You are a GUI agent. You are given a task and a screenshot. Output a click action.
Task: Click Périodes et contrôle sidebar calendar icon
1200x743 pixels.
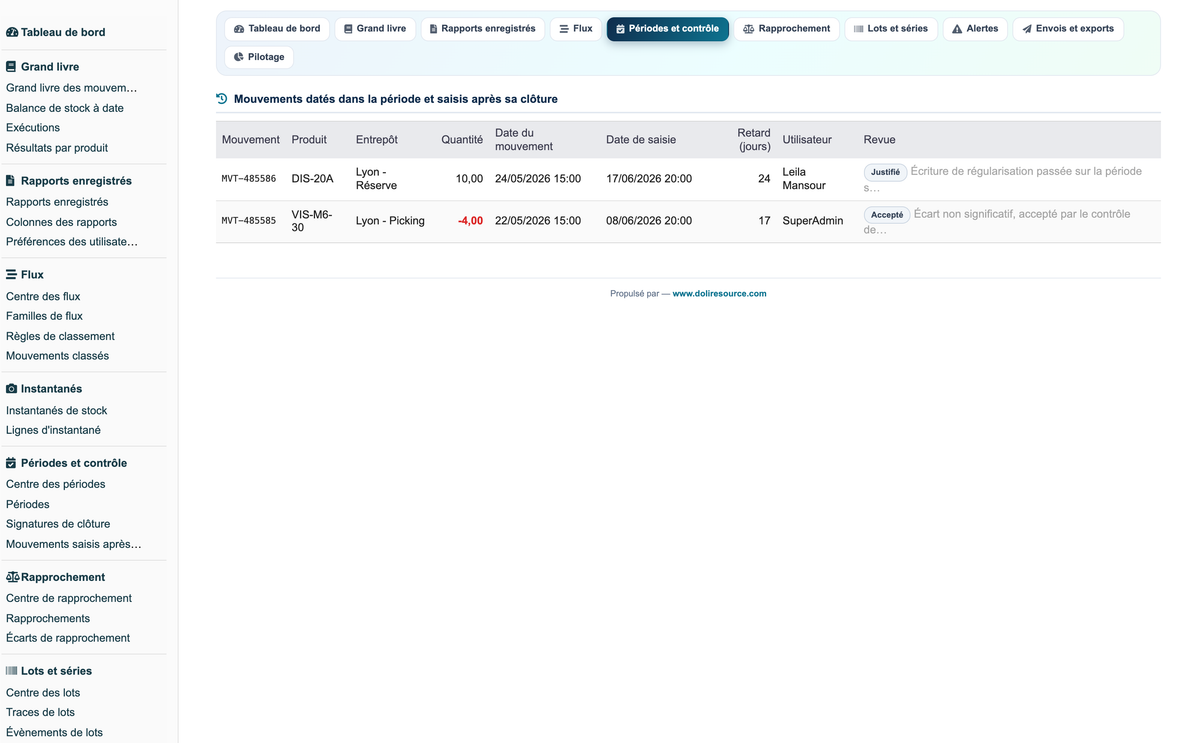(11, 463)
